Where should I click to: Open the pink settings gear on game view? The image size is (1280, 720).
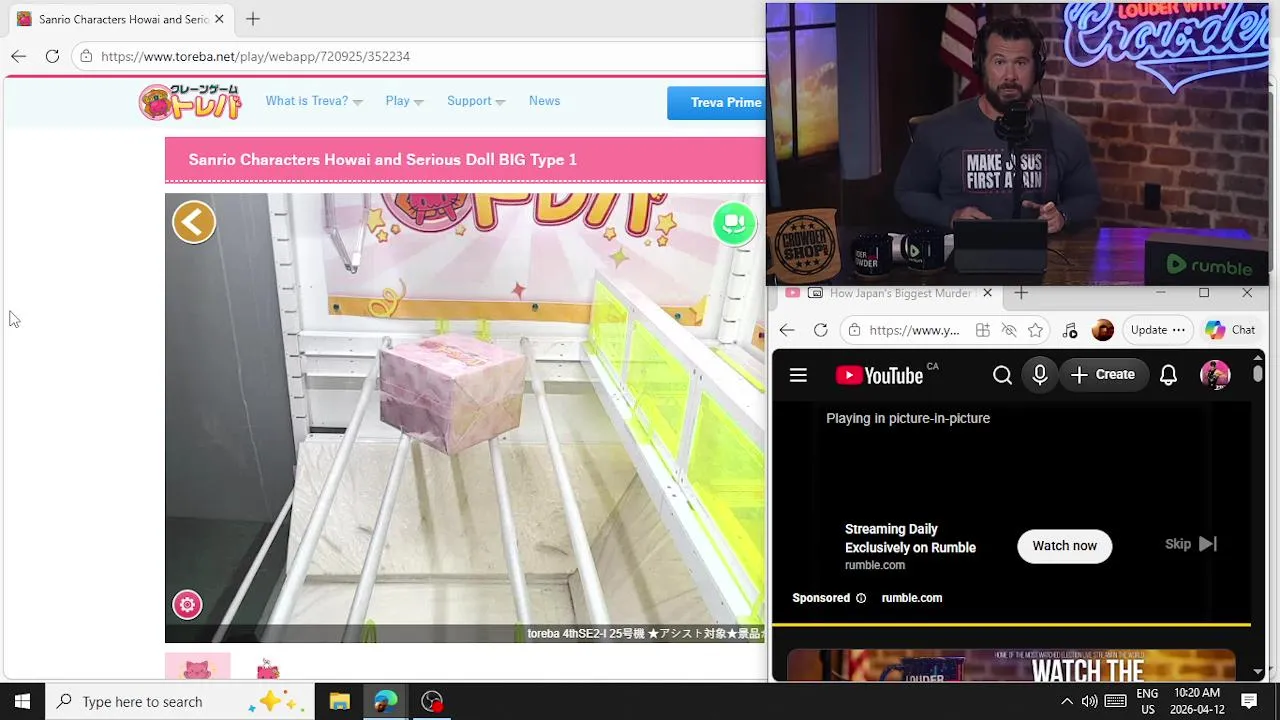pos(187,604)
